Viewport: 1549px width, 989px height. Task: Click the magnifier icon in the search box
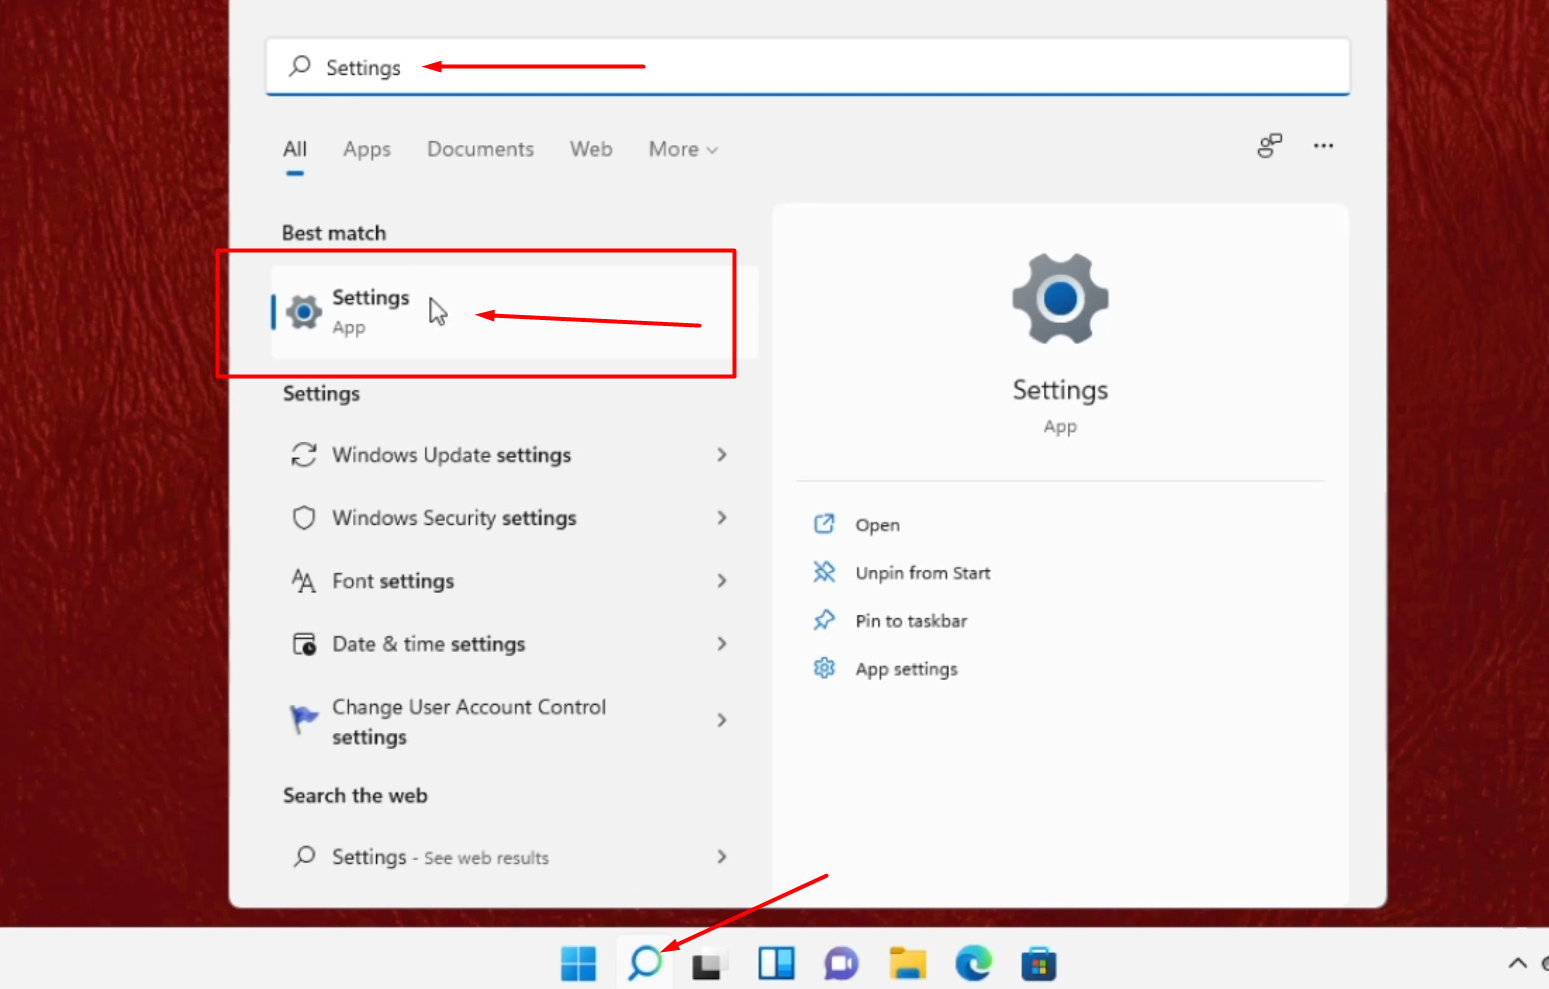300,66
